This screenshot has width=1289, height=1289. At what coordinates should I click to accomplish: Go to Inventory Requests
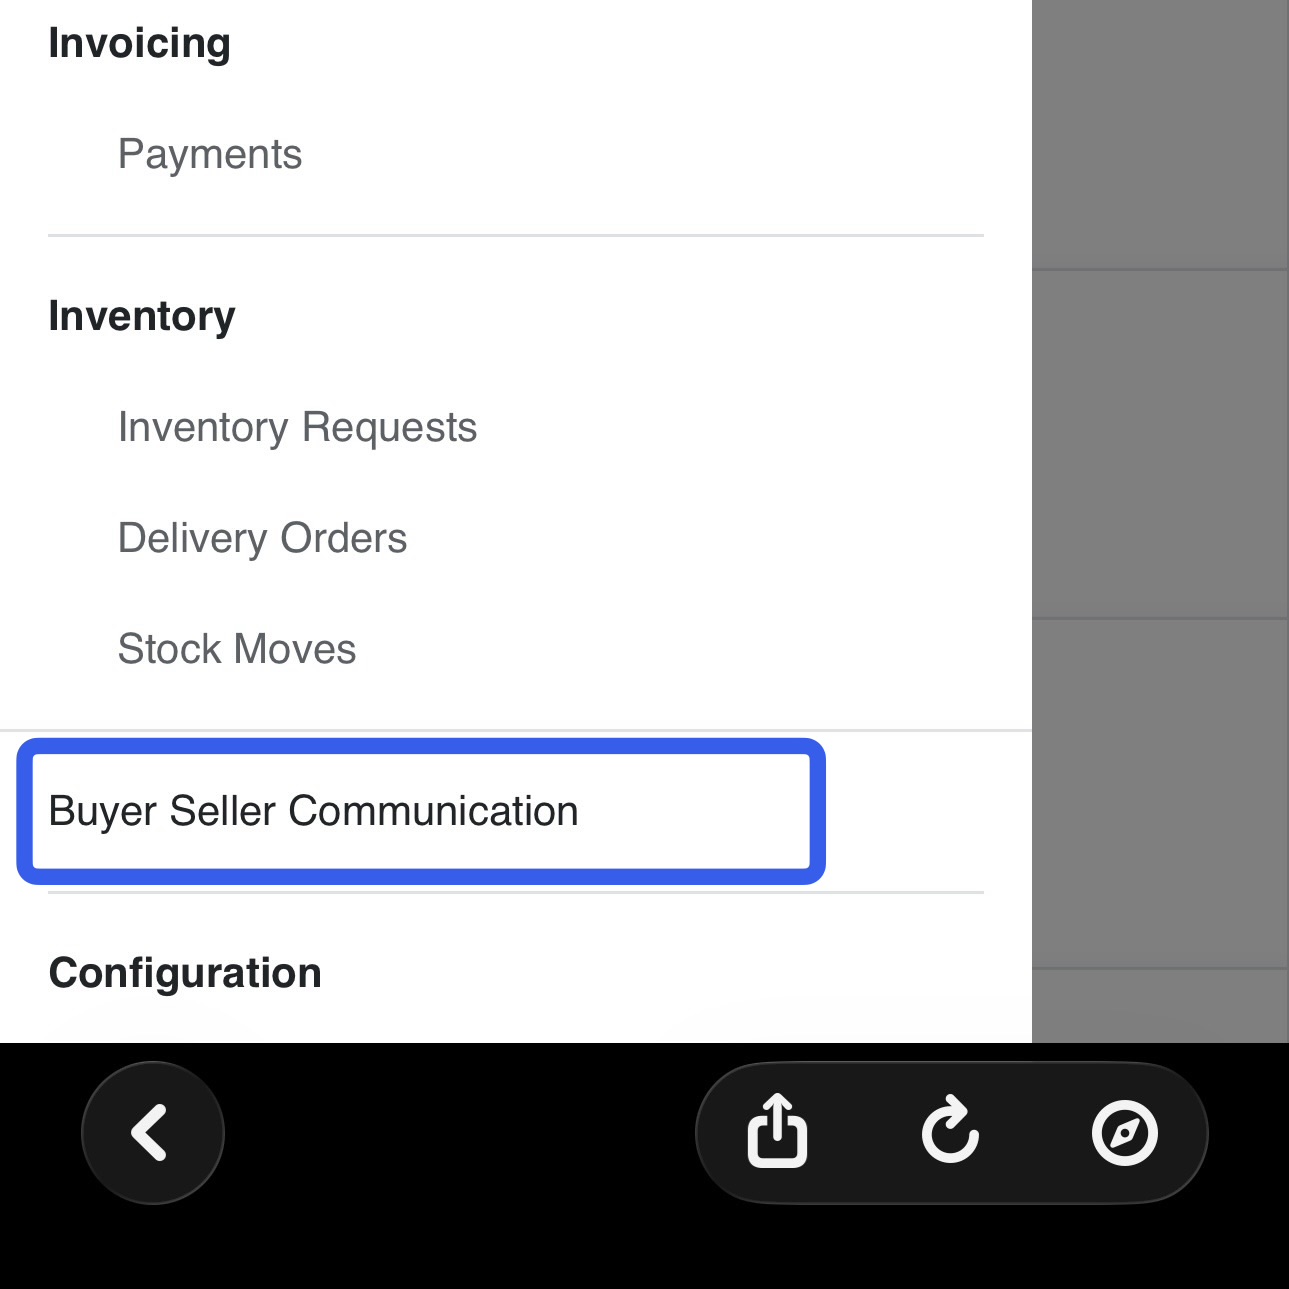(x=297, y=427)
